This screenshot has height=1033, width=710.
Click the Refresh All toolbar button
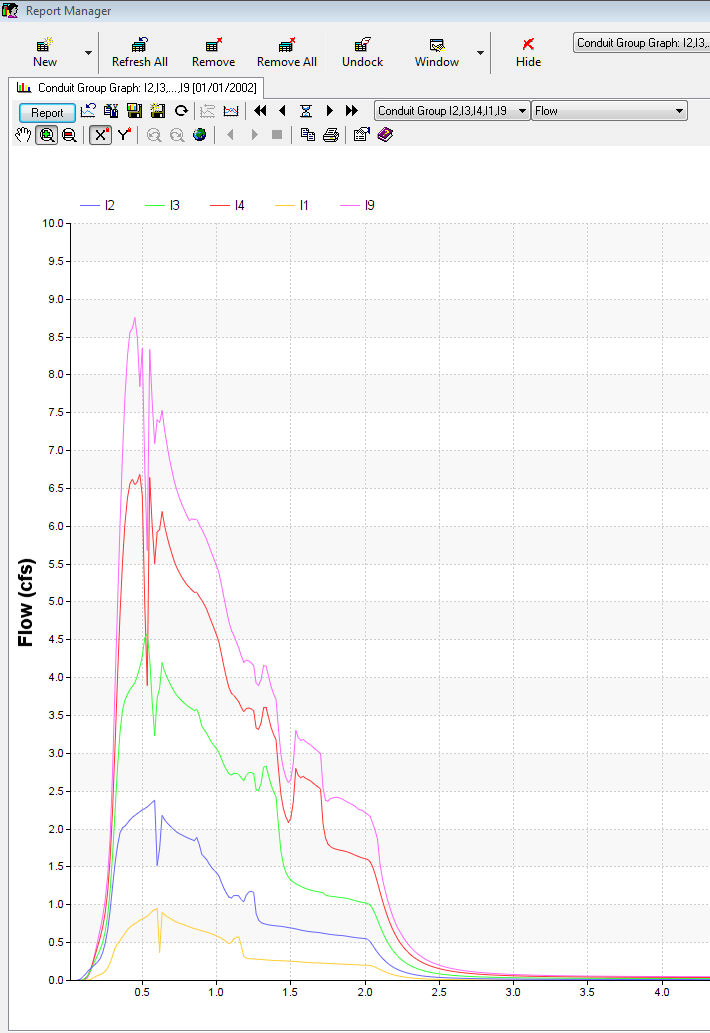pyautogui.click(x=140, y=52)
